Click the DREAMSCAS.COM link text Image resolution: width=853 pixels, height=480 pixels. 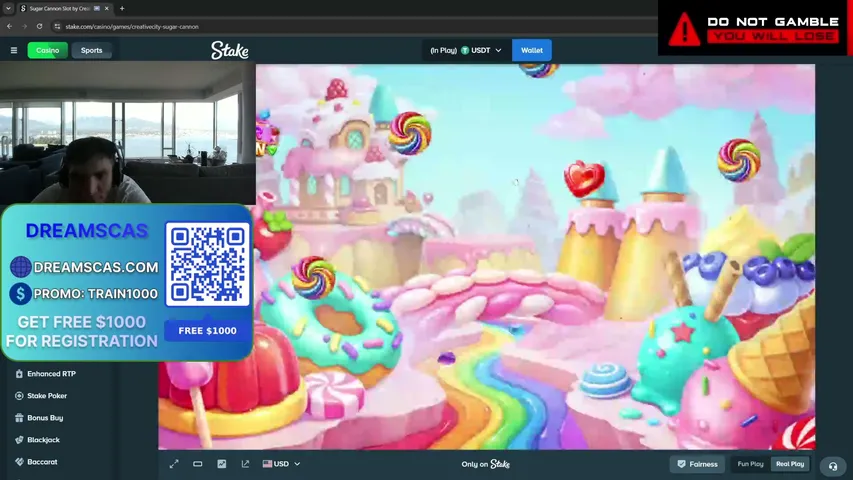[96, 267]
